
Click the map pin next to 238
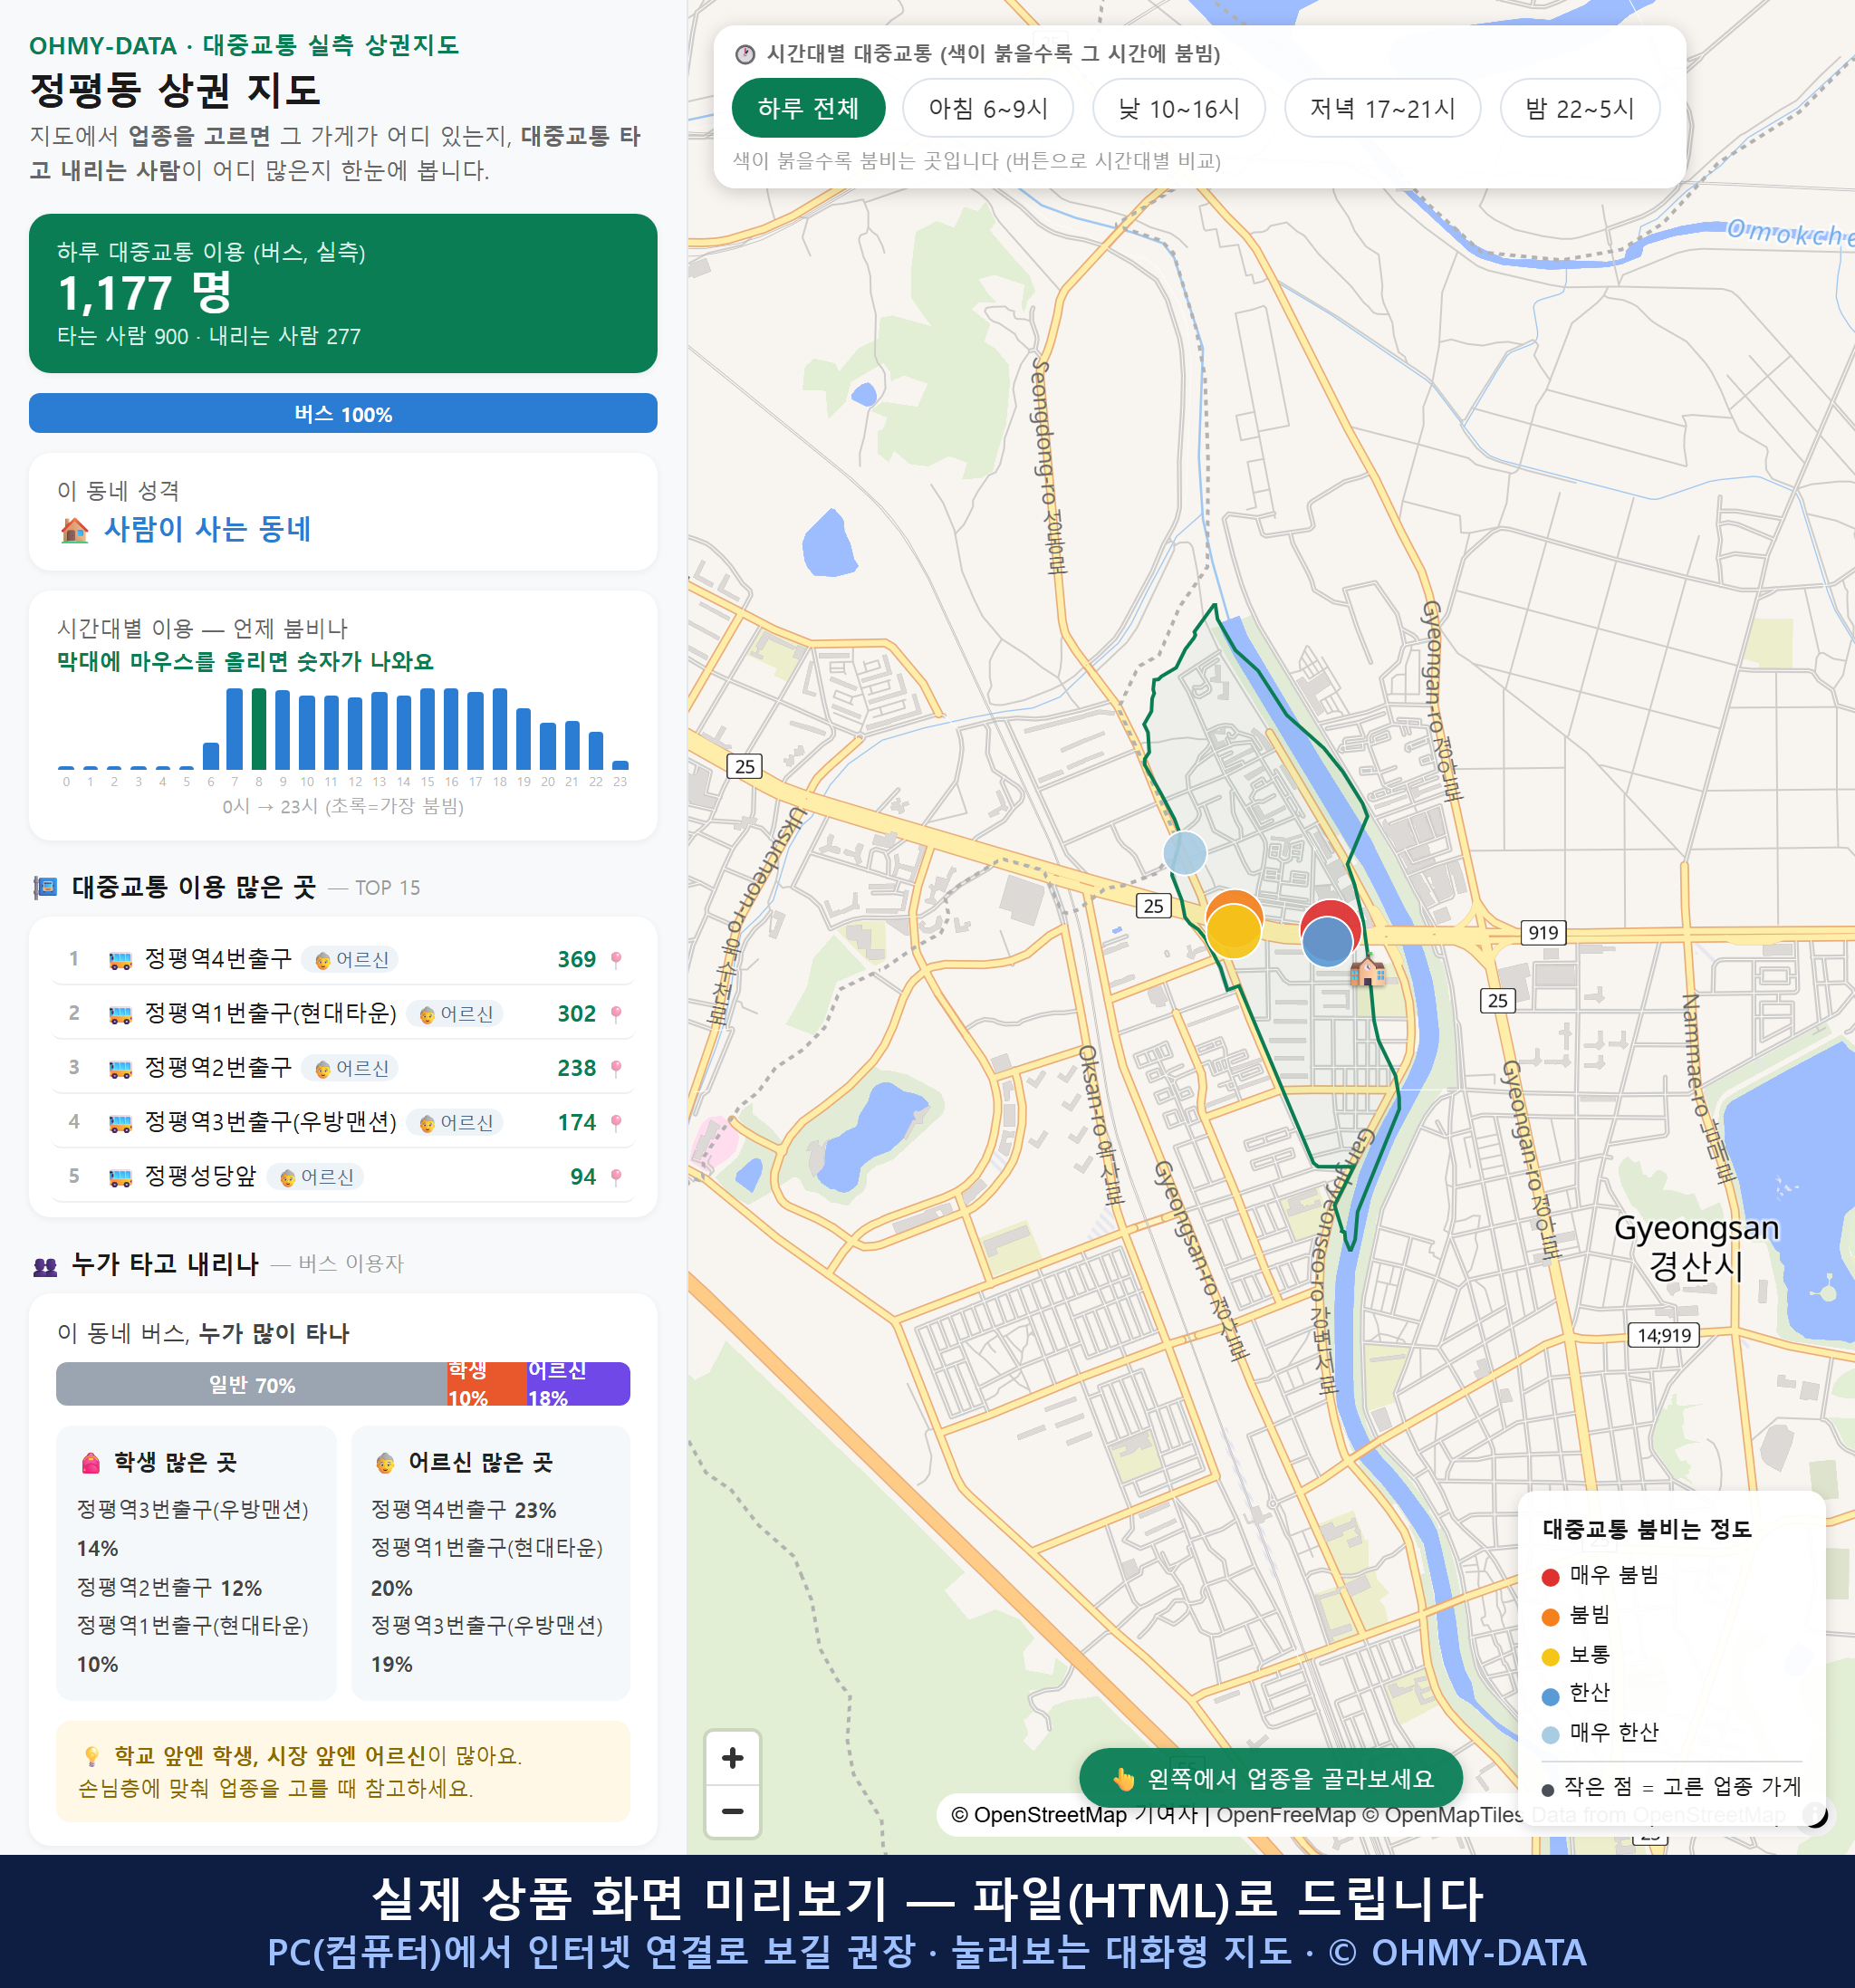[616, 1068]
